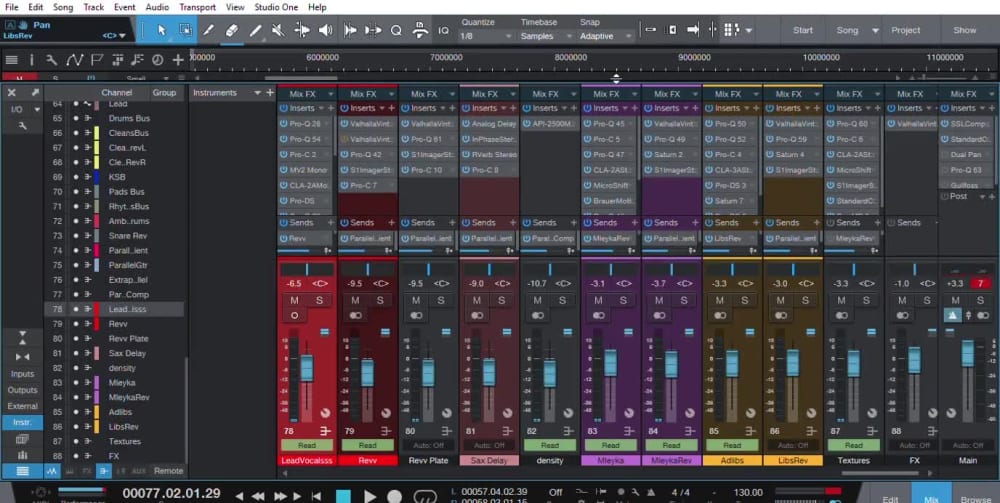The height and width of the screenshot is (503, 1000).
Task: Mute the Adlibs channel
Action: pyautogui.click(x=720, y=300)
